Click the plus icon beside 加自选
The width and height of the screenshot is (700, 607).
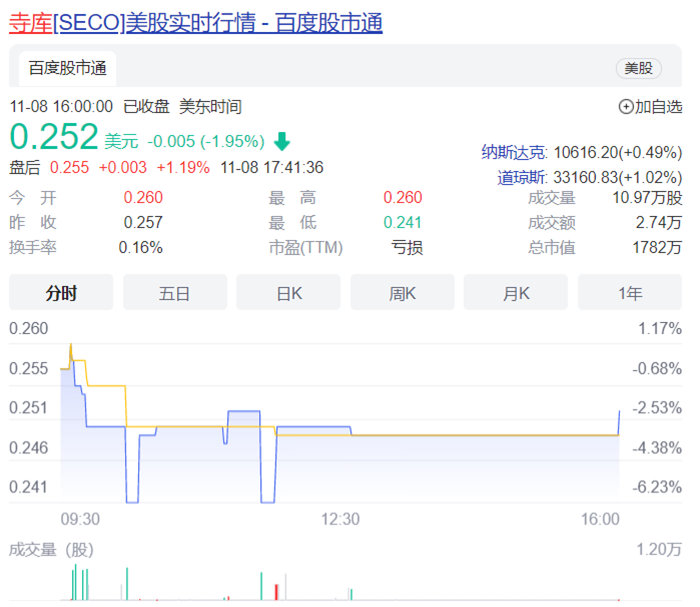[x=626, y=106]
